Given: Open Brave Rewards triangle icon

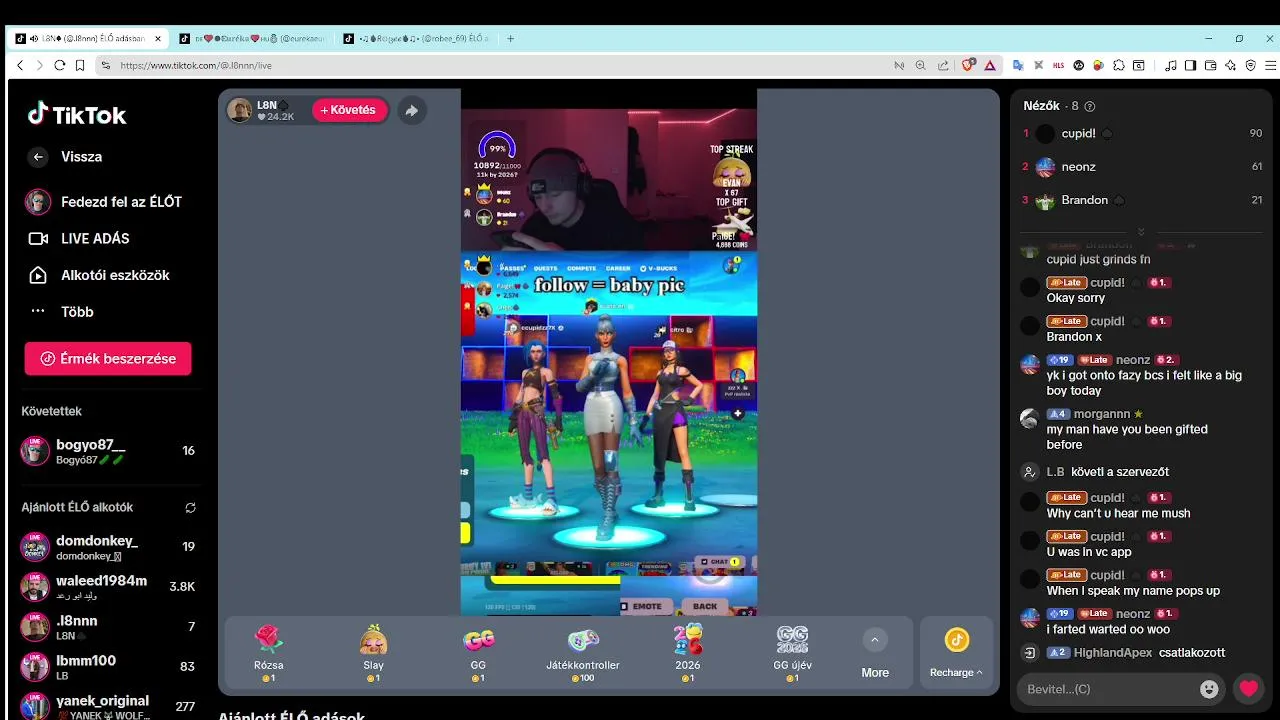Looking at the screenshot, I should point(990,65).
